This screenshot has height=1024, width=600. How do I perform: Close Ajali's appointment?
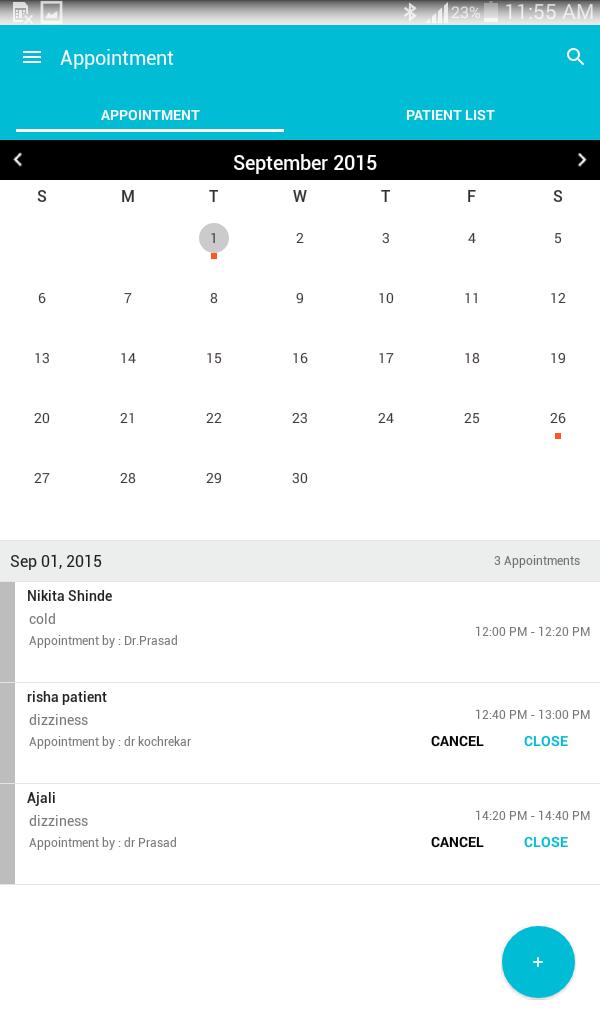(546, 842)
